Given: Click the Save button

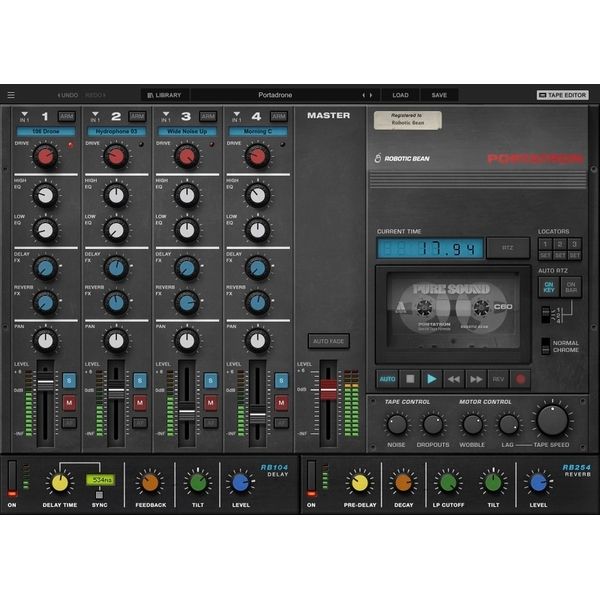Looking at the screenshot, I should (439, 95).
